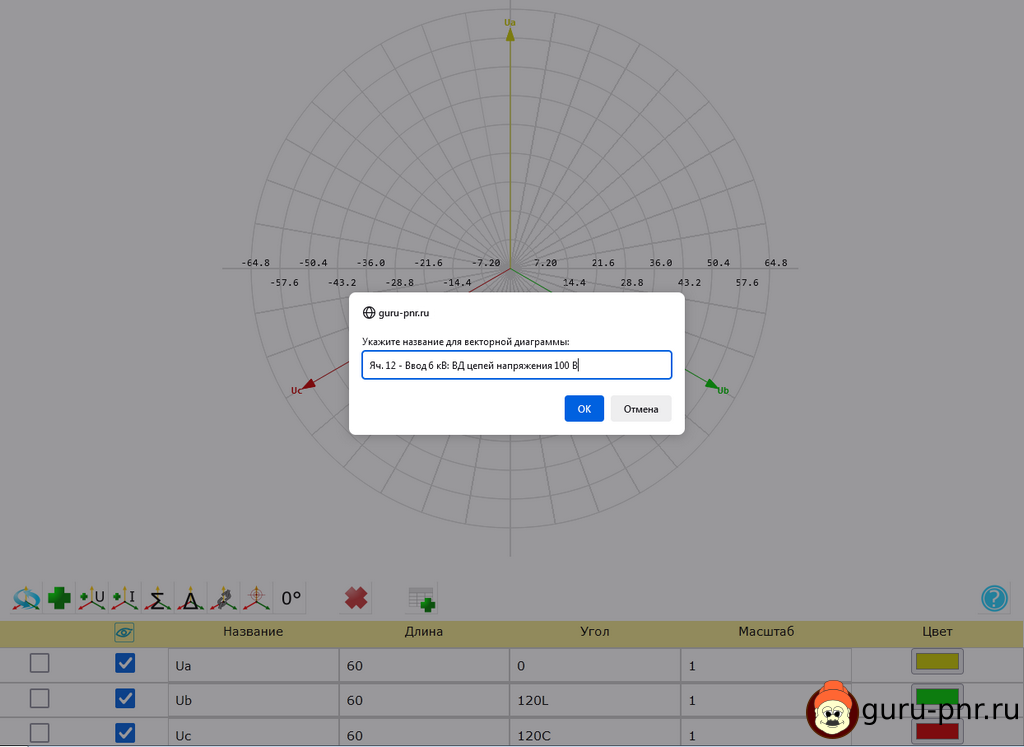This screenshot has width=1024, height=747.
Task: Click the rotate vectors toolbar icon
Action: (x=26, y=598)
